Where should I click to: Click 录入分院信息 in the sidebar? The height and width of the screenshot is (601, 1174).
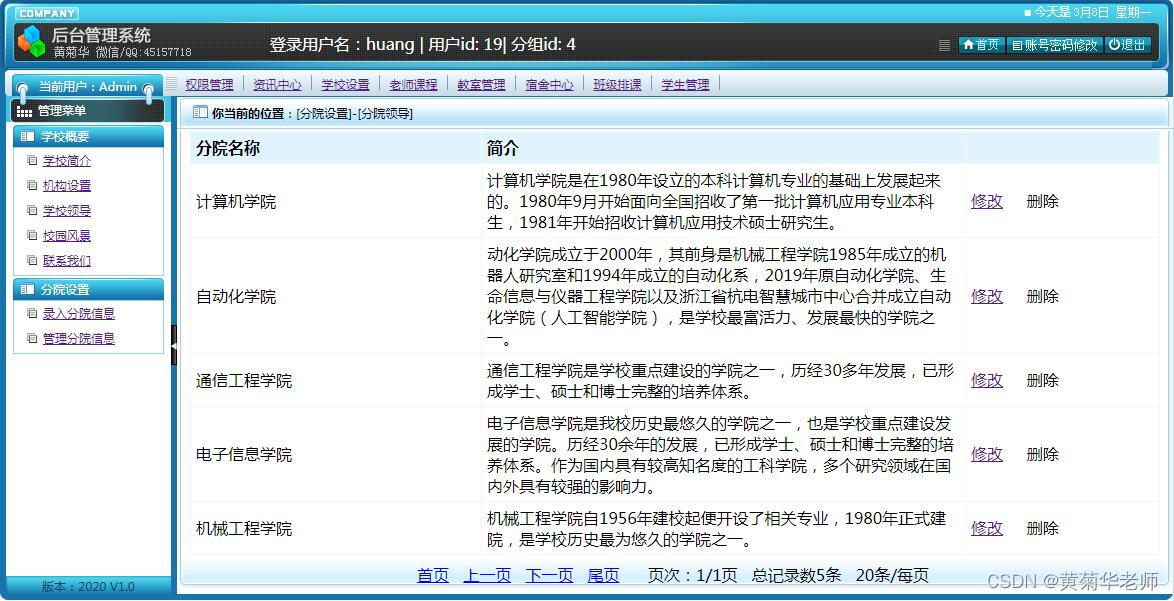click(79, 313)
